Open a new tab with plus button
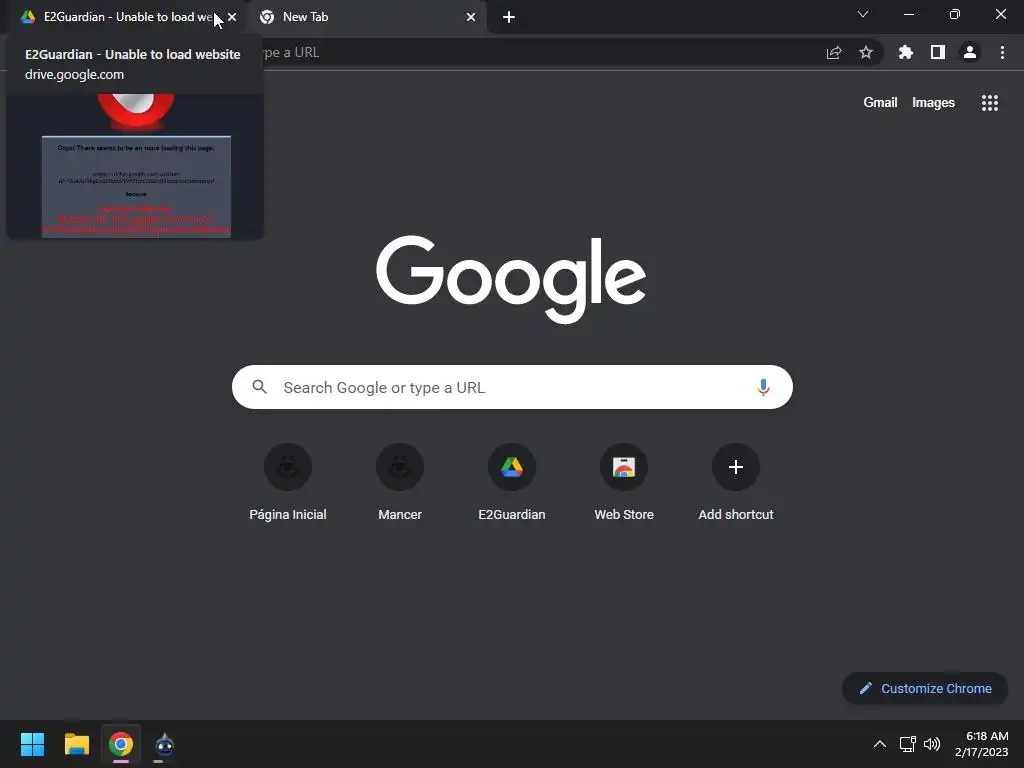The width and height of the screenshot is (1024, 768). (509, 17)
